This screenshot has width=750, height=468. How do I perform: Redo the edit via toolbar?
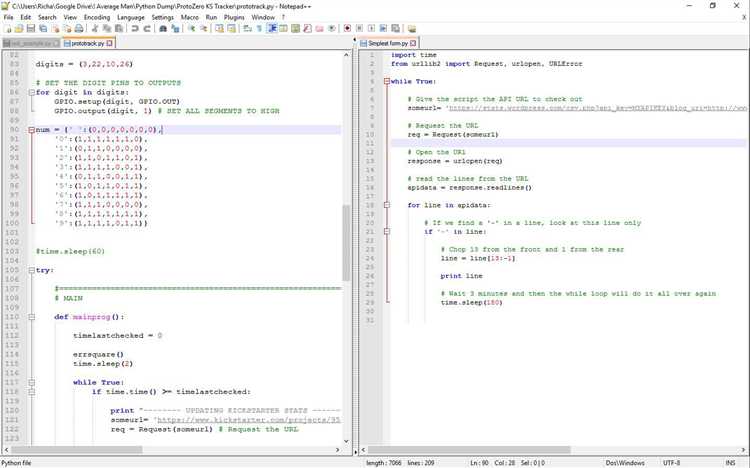click(x=147, y=29)
